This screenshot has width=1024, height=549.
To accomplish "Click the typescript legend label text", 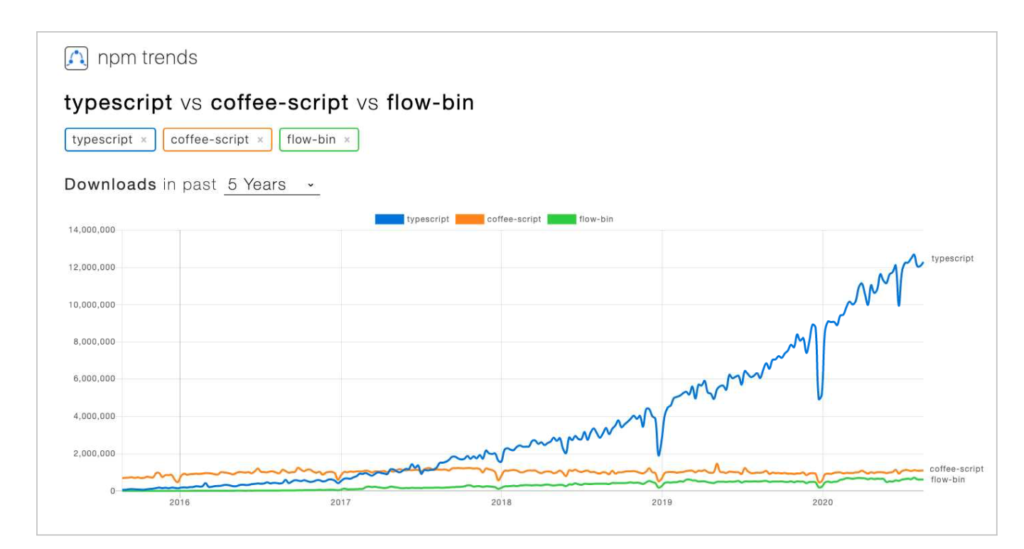I will click(428, 219).
